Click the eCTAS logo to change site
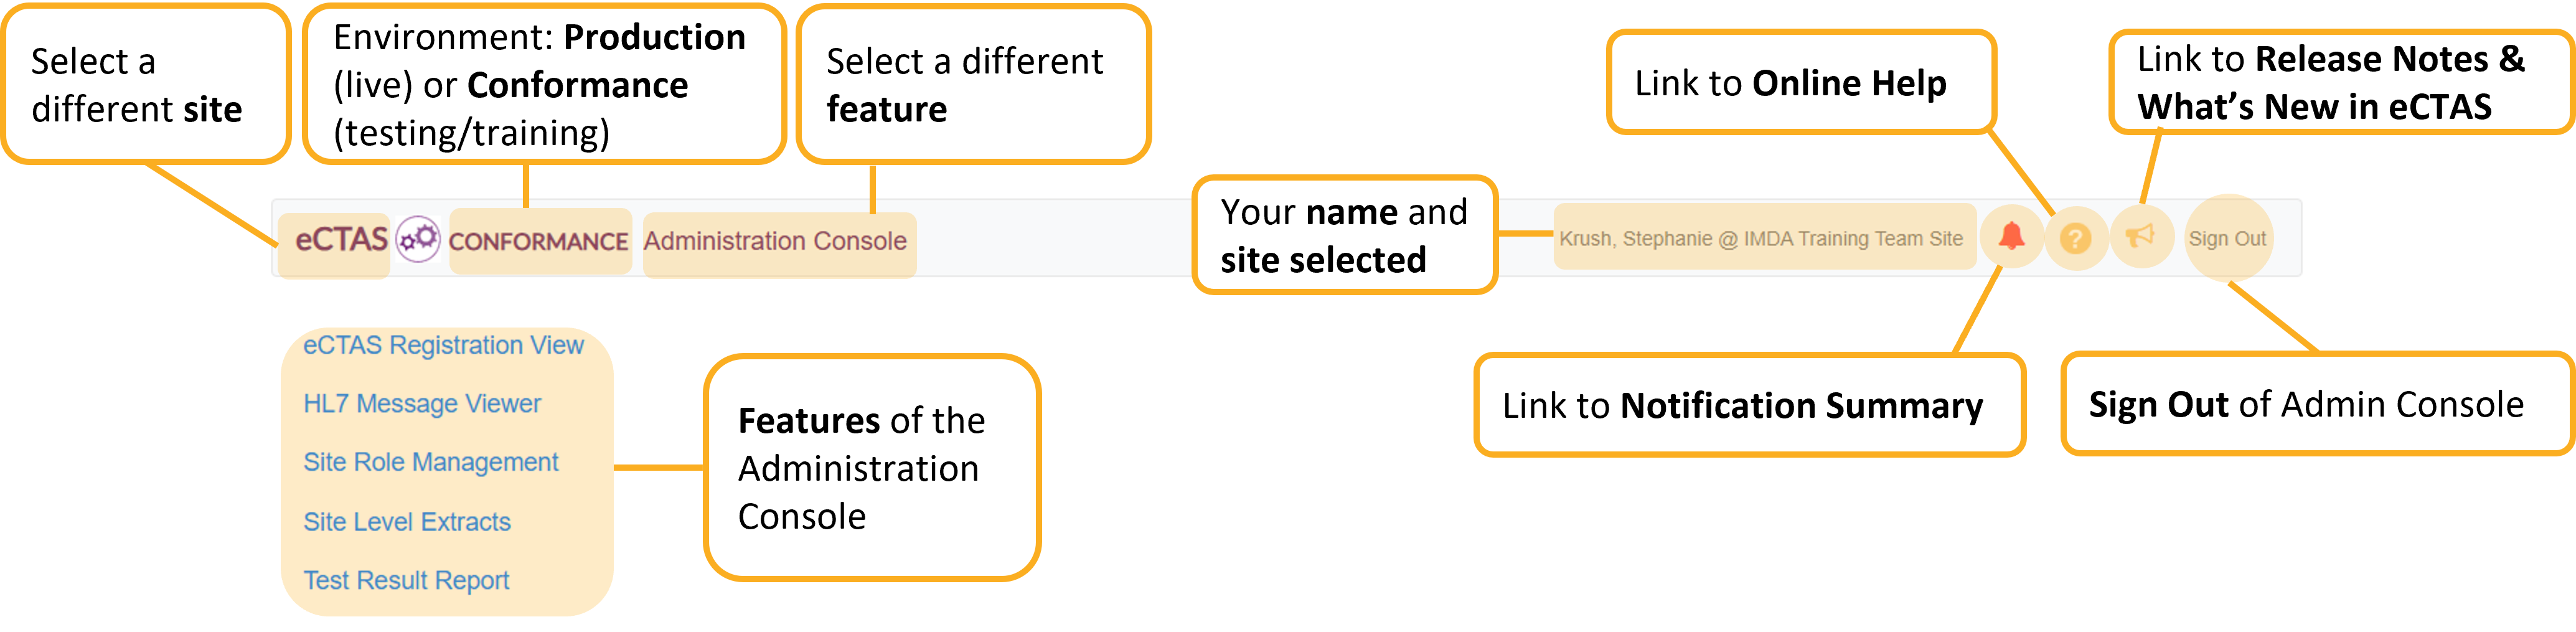This screenshot has height=632, width=2576. click(x=340, y=240)
